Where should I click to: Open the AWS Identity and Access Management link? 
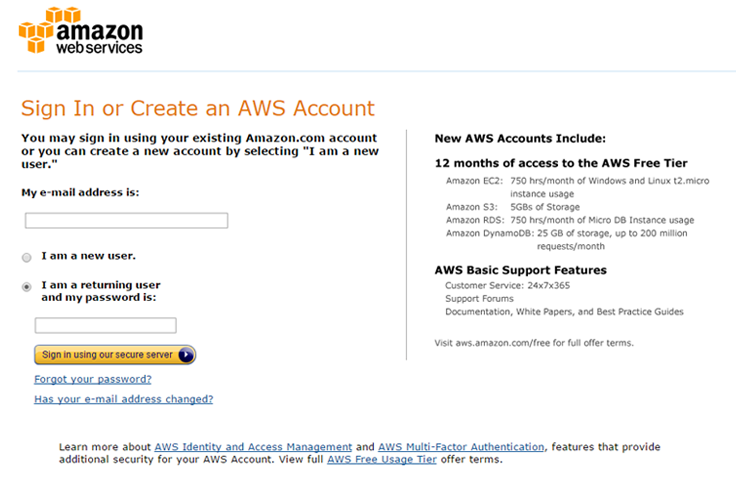pyautogui.click(x=253, y=447)
